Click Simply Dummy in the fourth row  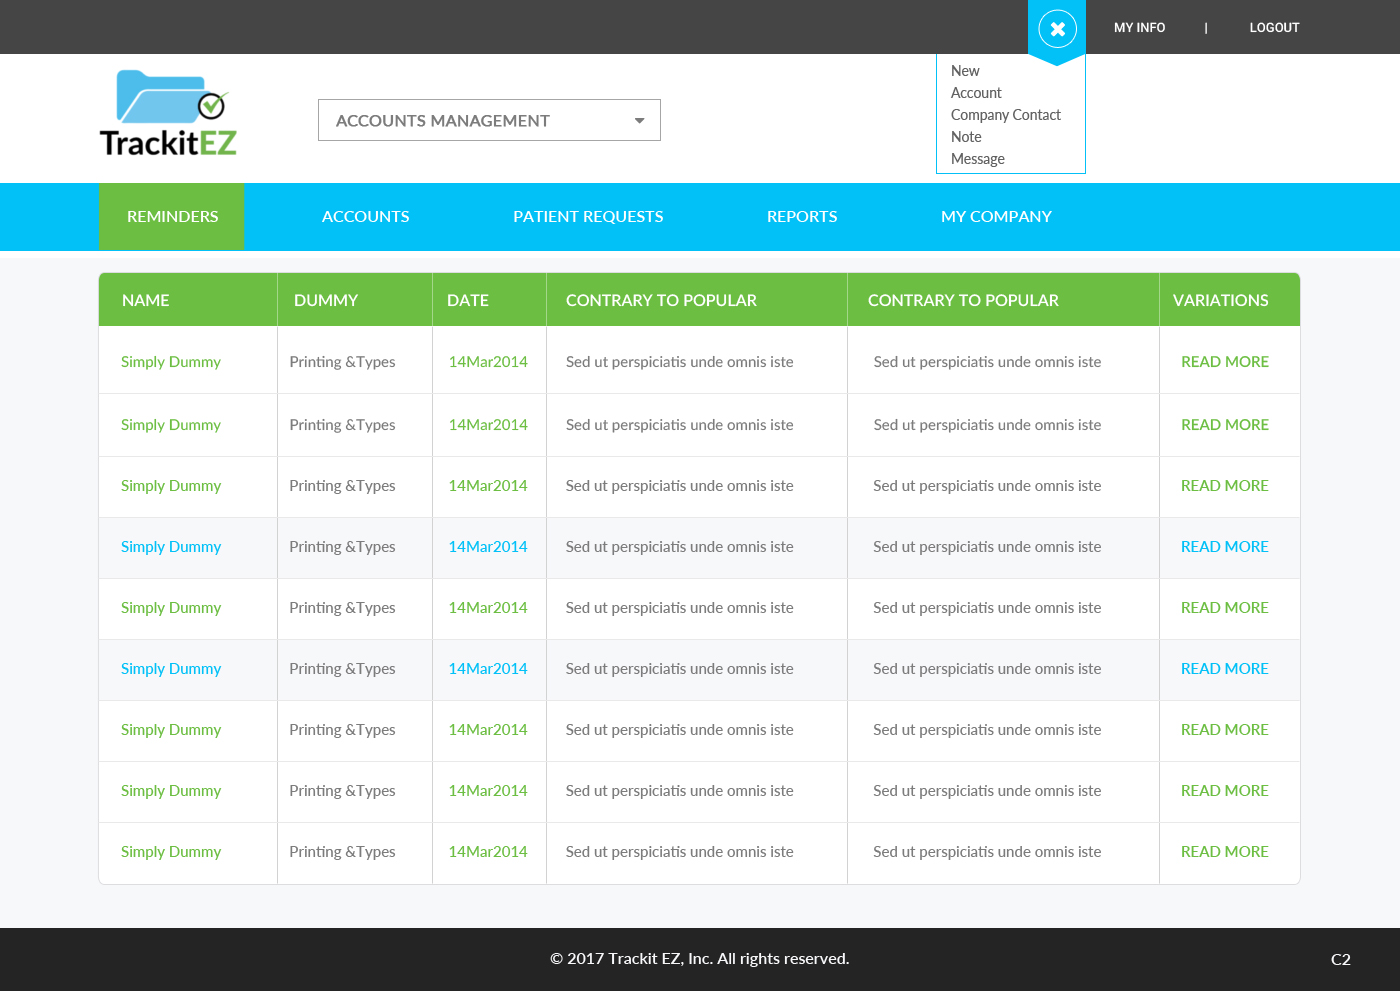pyautogui.click(x=171, y=547)
